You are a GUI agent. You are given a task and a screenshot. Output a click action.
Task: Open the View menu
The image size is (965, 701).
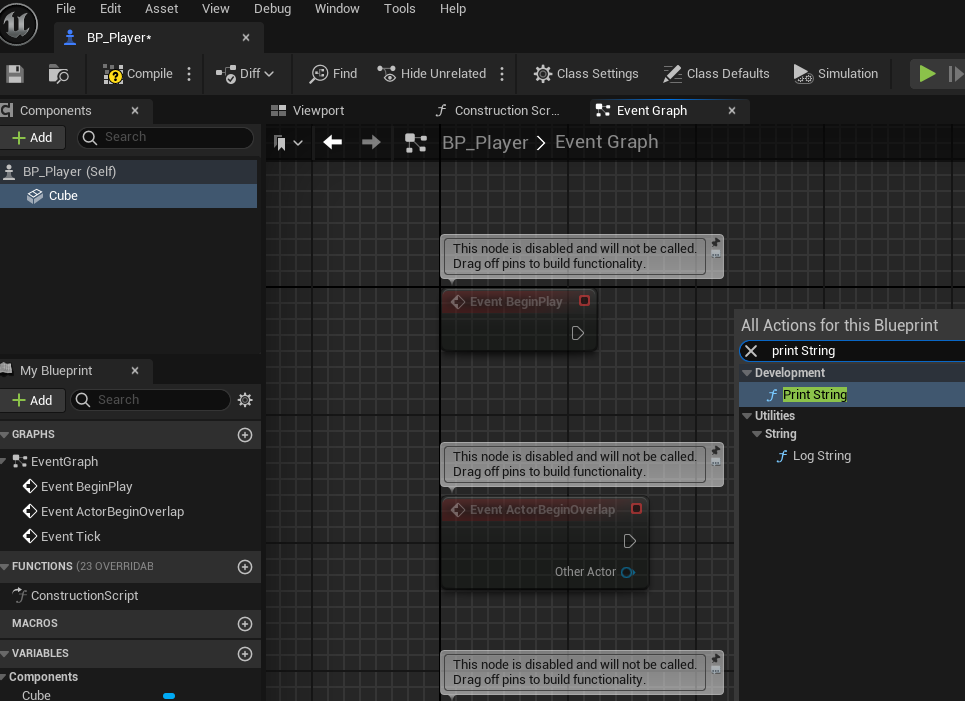(215, 9)
